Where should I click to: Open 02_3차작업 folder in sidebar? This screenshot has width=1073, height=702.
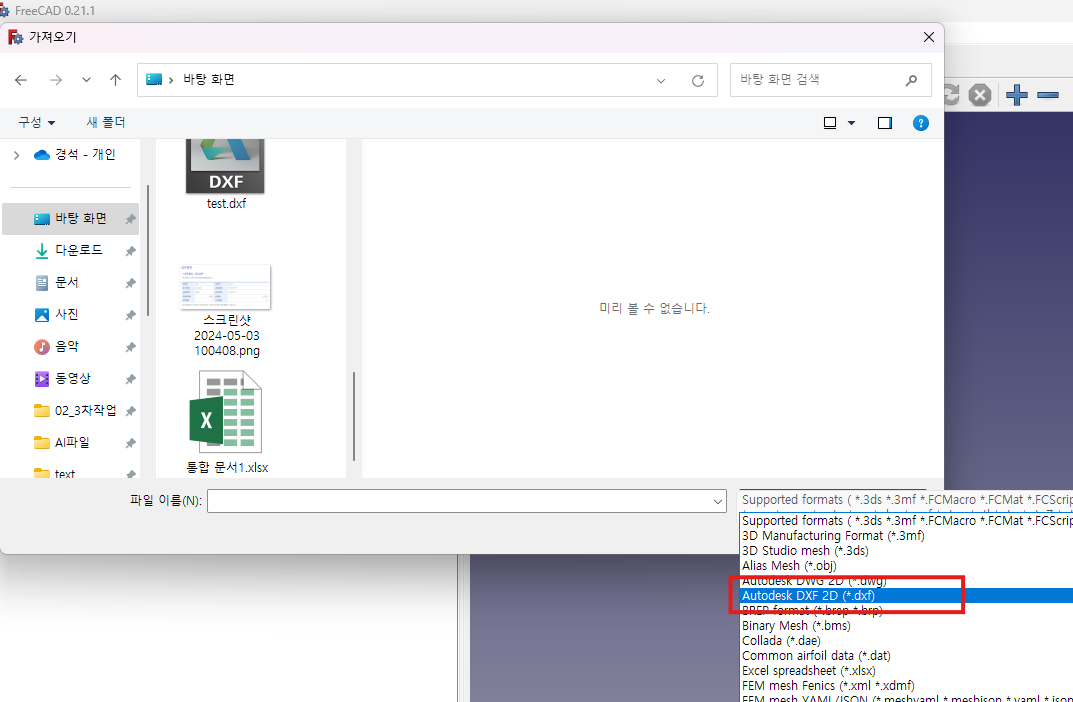[75, 411]
